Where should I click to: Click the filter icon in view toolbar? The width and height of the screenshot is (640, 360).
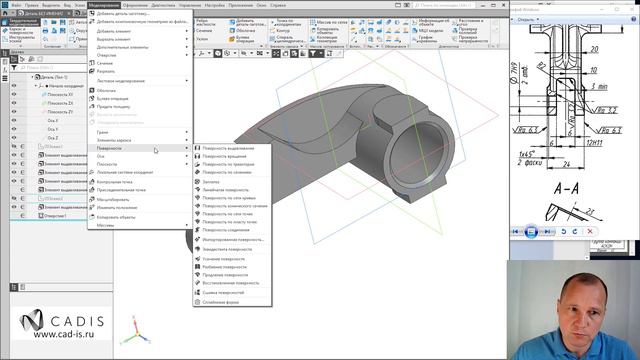coord(313,53)
